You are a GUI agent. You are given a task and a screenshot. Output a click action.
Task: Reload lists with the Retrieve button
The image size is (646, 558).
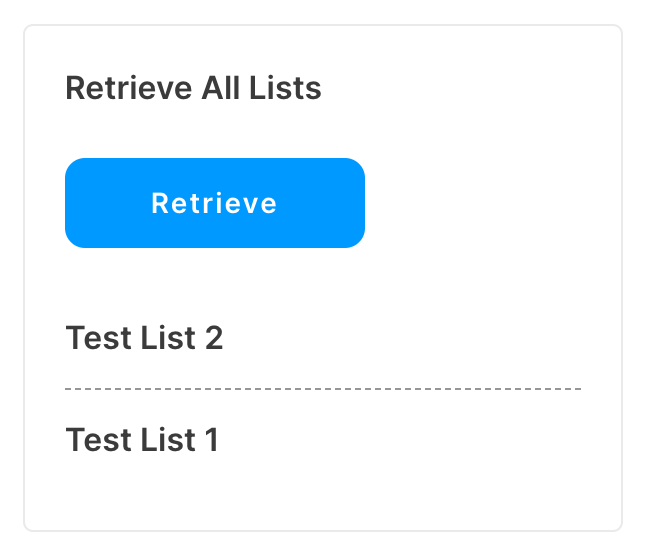pyautogui.click(x=215, y=203)
